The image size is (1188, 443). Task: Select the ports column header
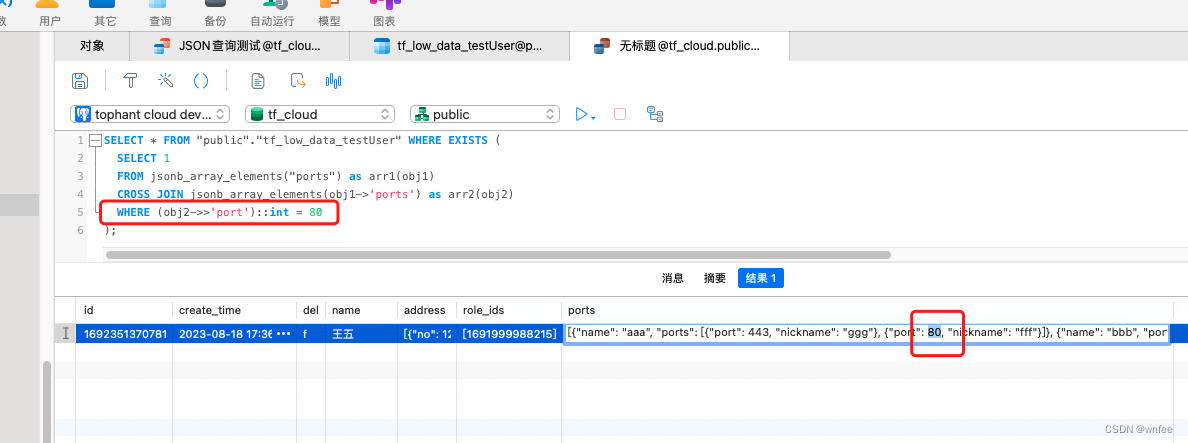point(868,310)
